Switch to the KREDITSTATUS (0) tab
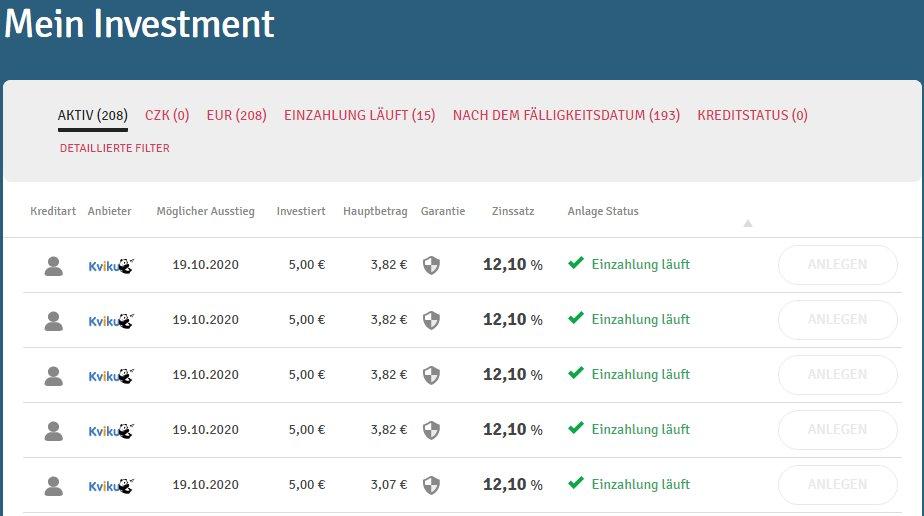 pos(752,115)
